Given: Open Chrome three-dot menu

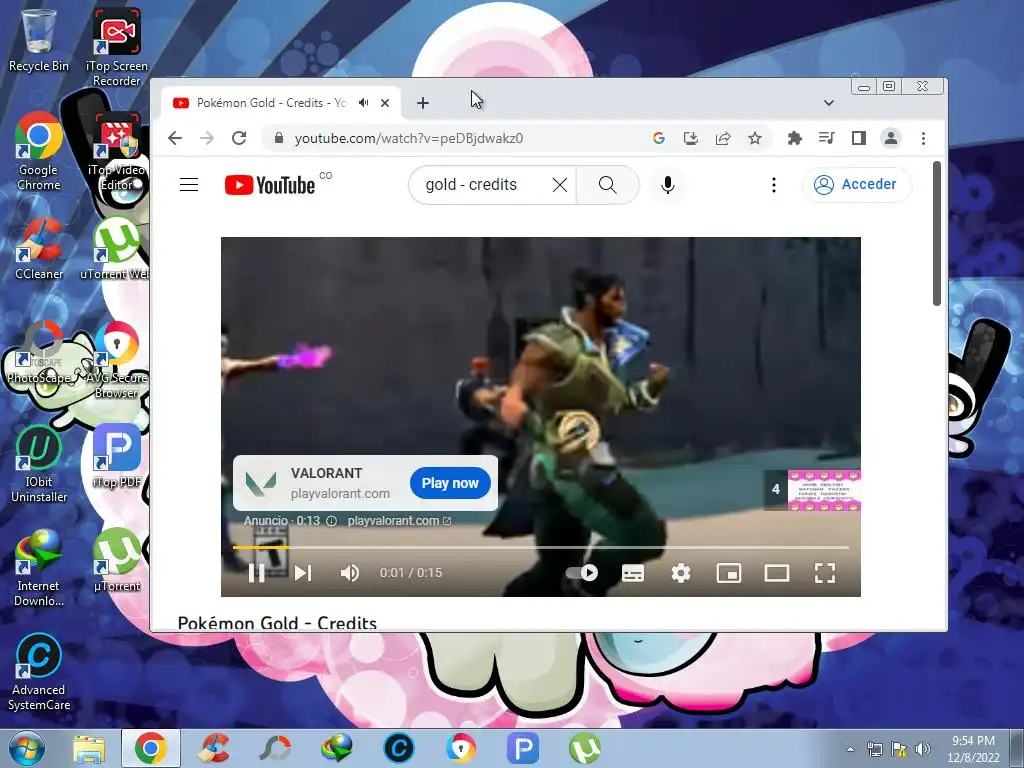Looking at the screenshot, I should (x=923, y=138).
